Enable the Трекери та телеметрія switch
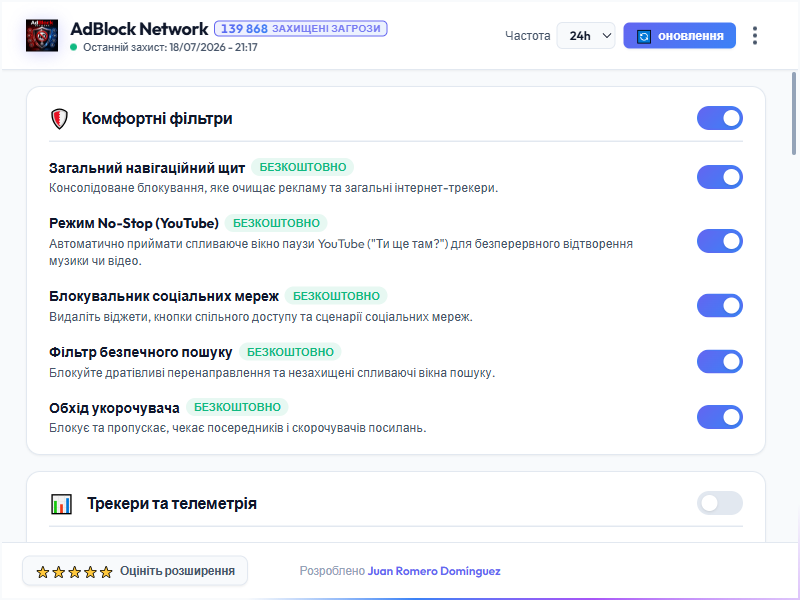This screenshot has height=600, width=800. point(719,503)
